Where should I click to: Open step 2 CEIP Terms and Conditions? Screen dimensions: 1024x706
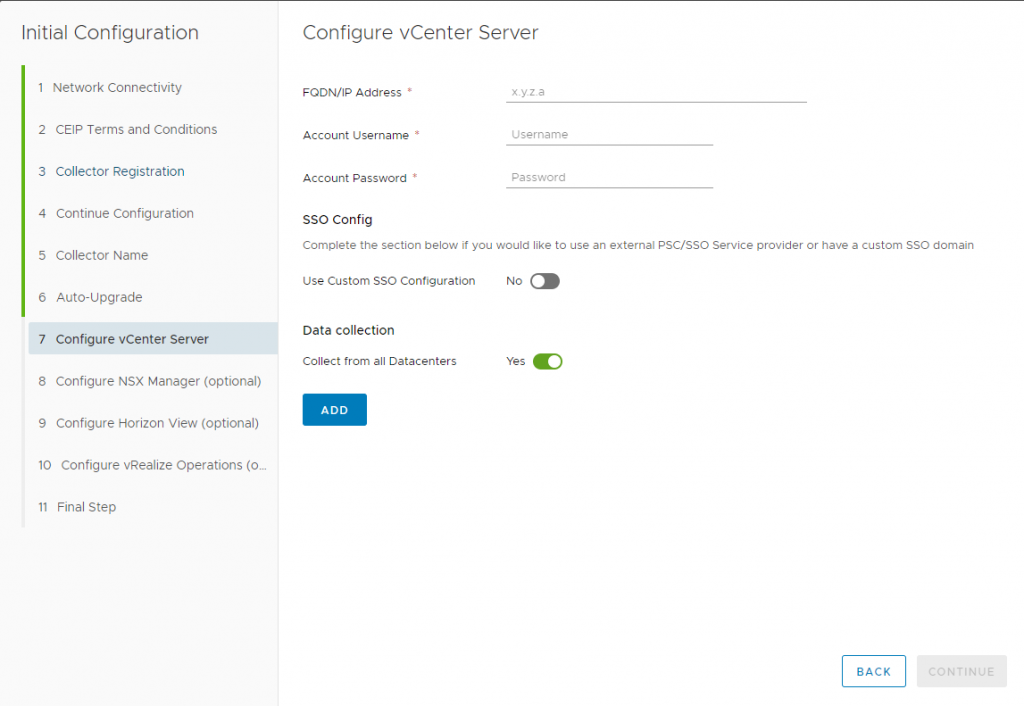pos(152,129)
